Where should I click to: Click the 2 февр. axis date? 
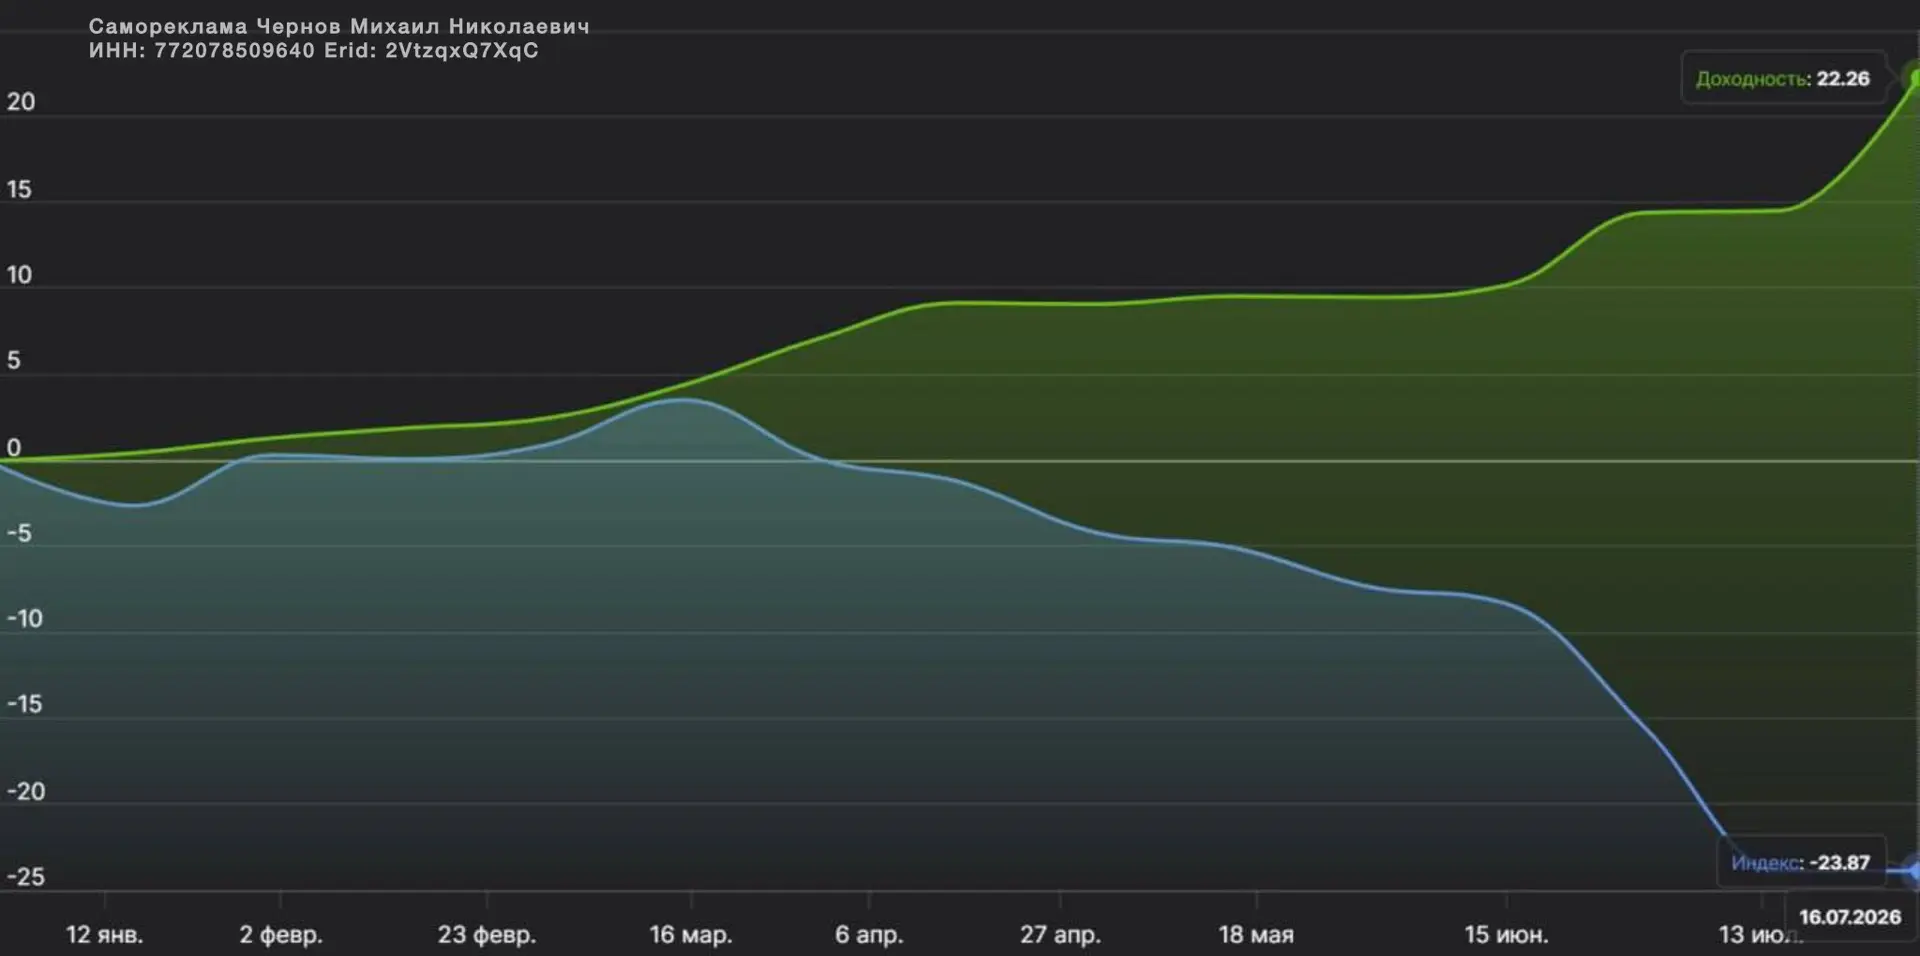280,935
